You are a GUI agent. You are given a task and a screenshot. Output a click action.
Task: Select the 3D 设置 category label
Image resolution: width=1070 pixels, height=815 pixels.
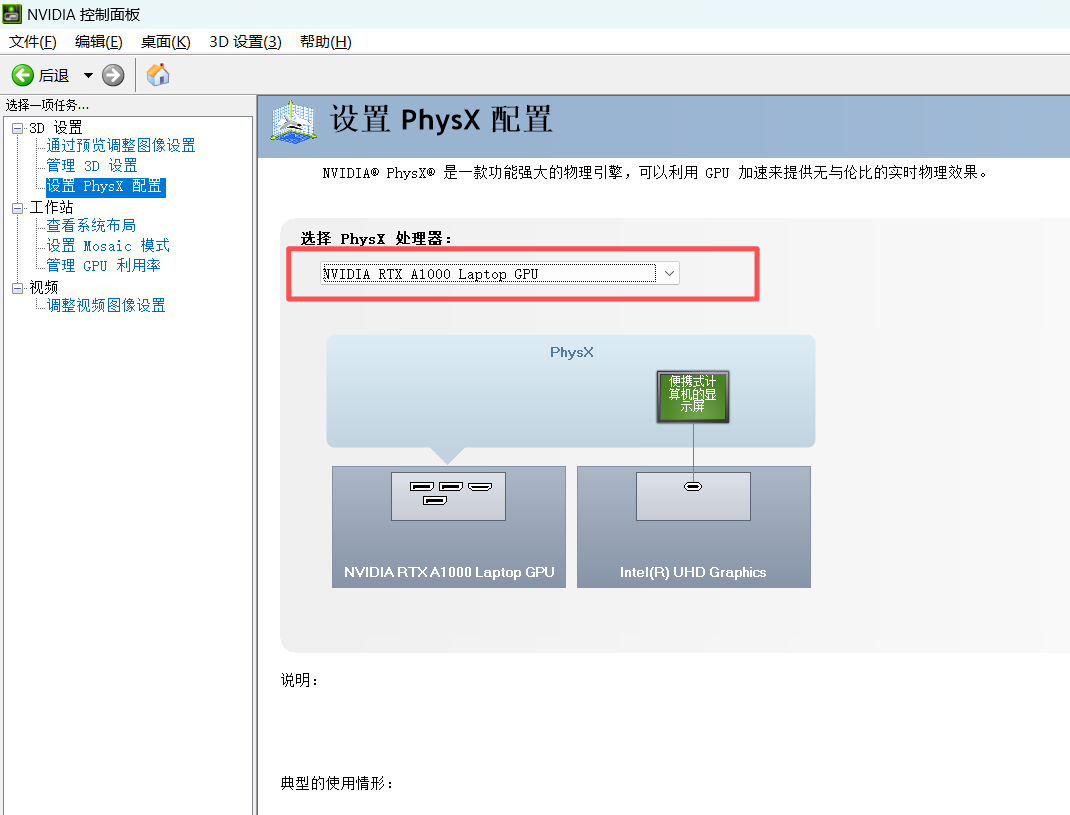[55, 128]
